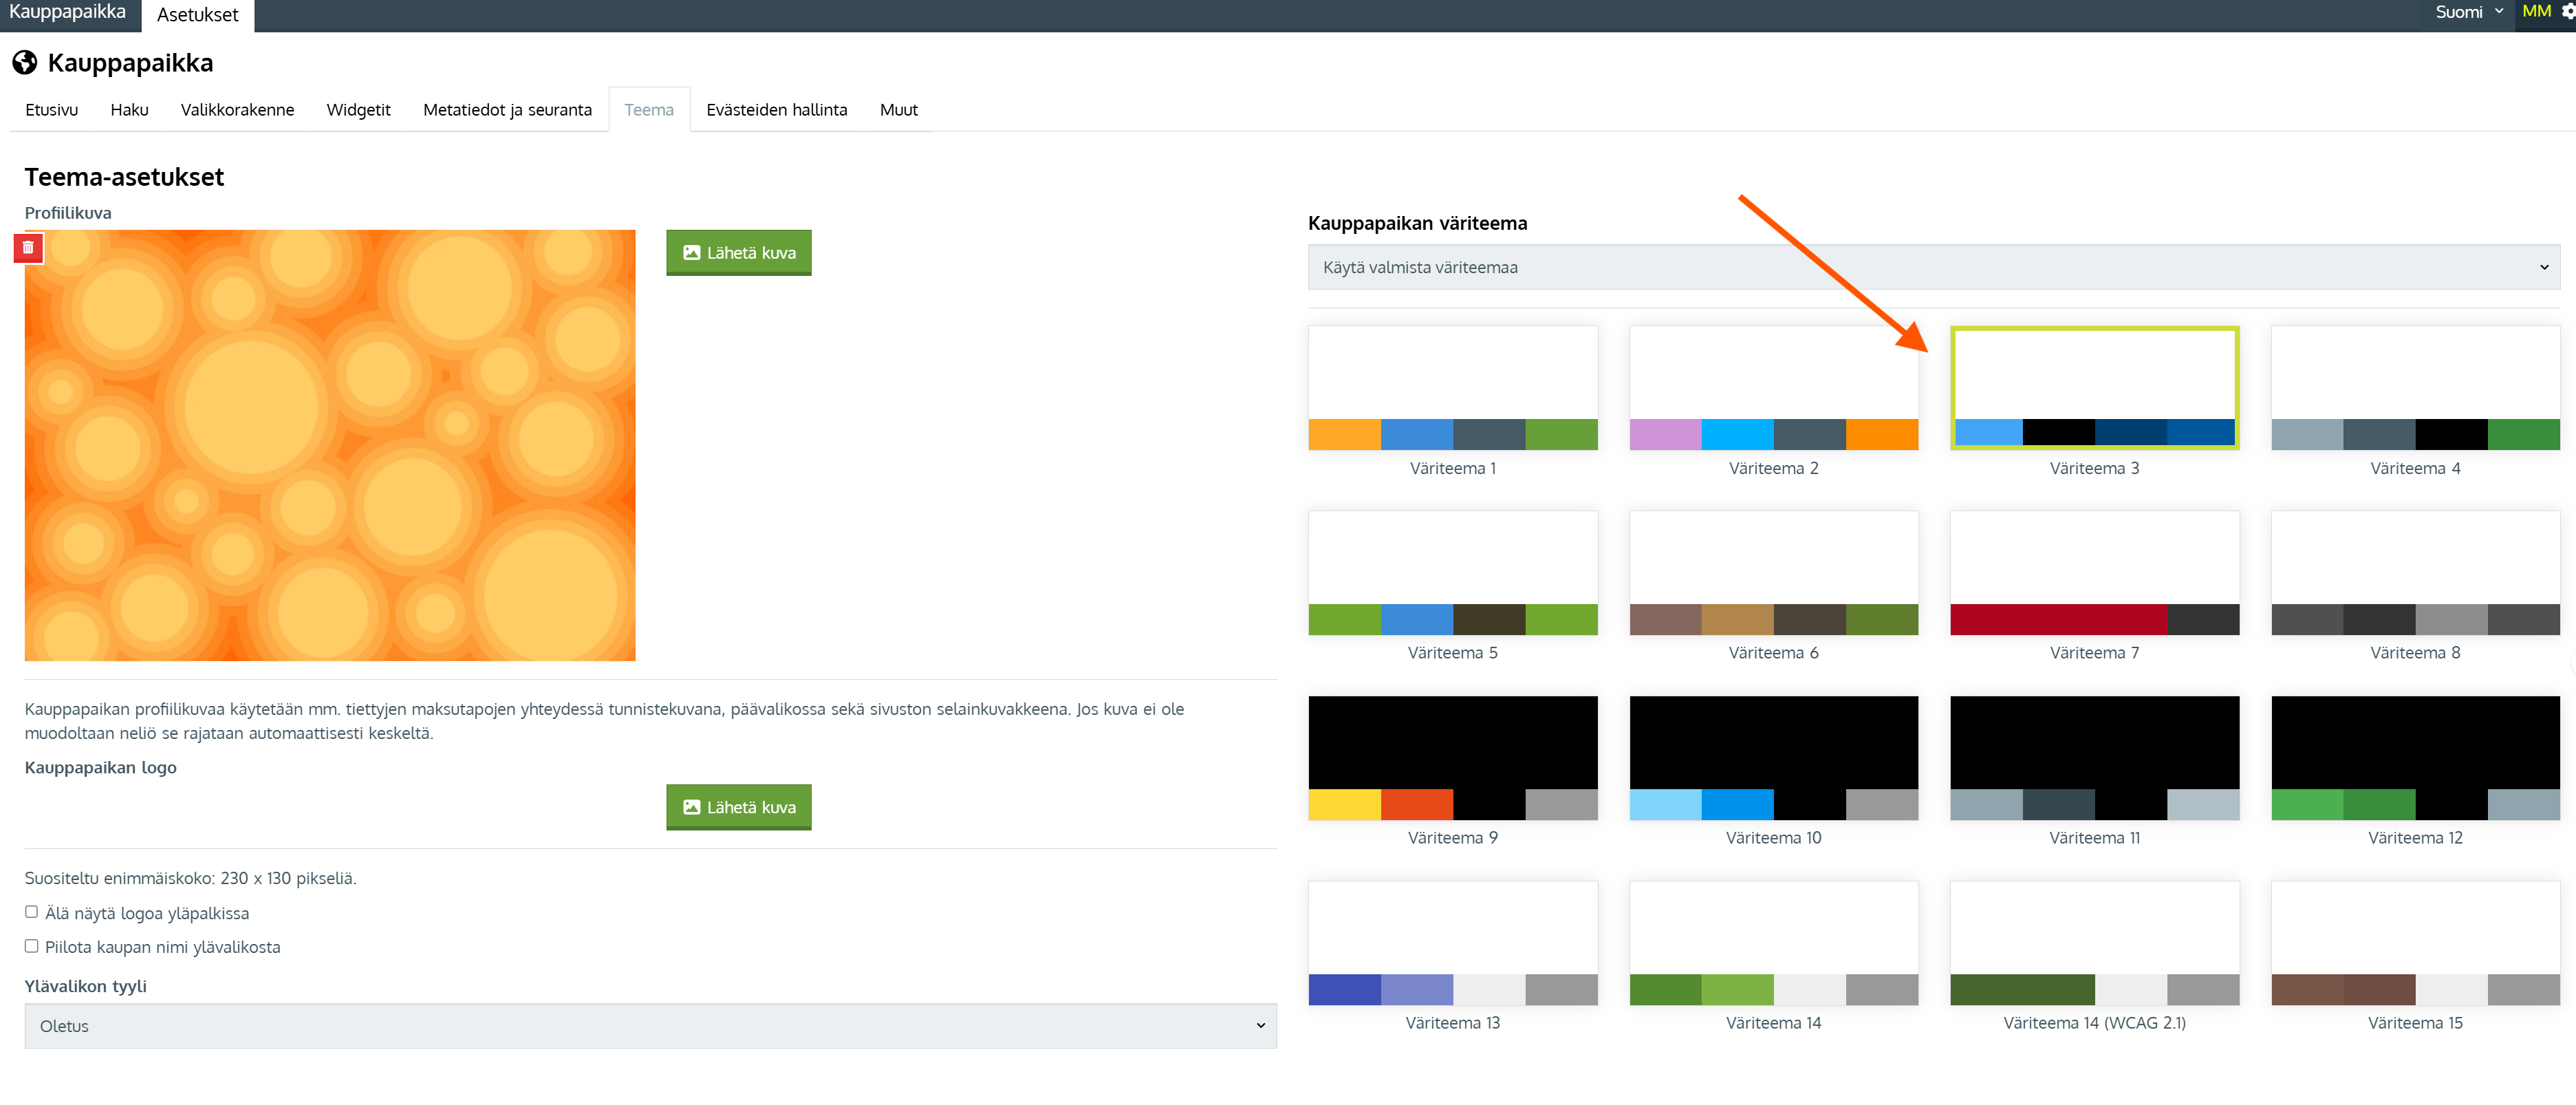Enable 'Älä näytä logoa yläpalkissa' checkbox
The image size is (2576, 1105).
(x=32, y=912)
